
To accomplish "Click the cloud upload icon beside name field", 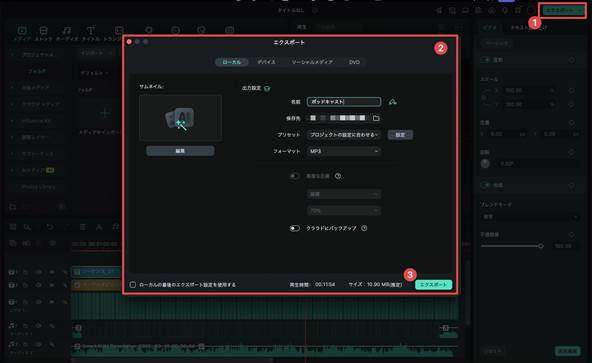I will coord(393,102).
